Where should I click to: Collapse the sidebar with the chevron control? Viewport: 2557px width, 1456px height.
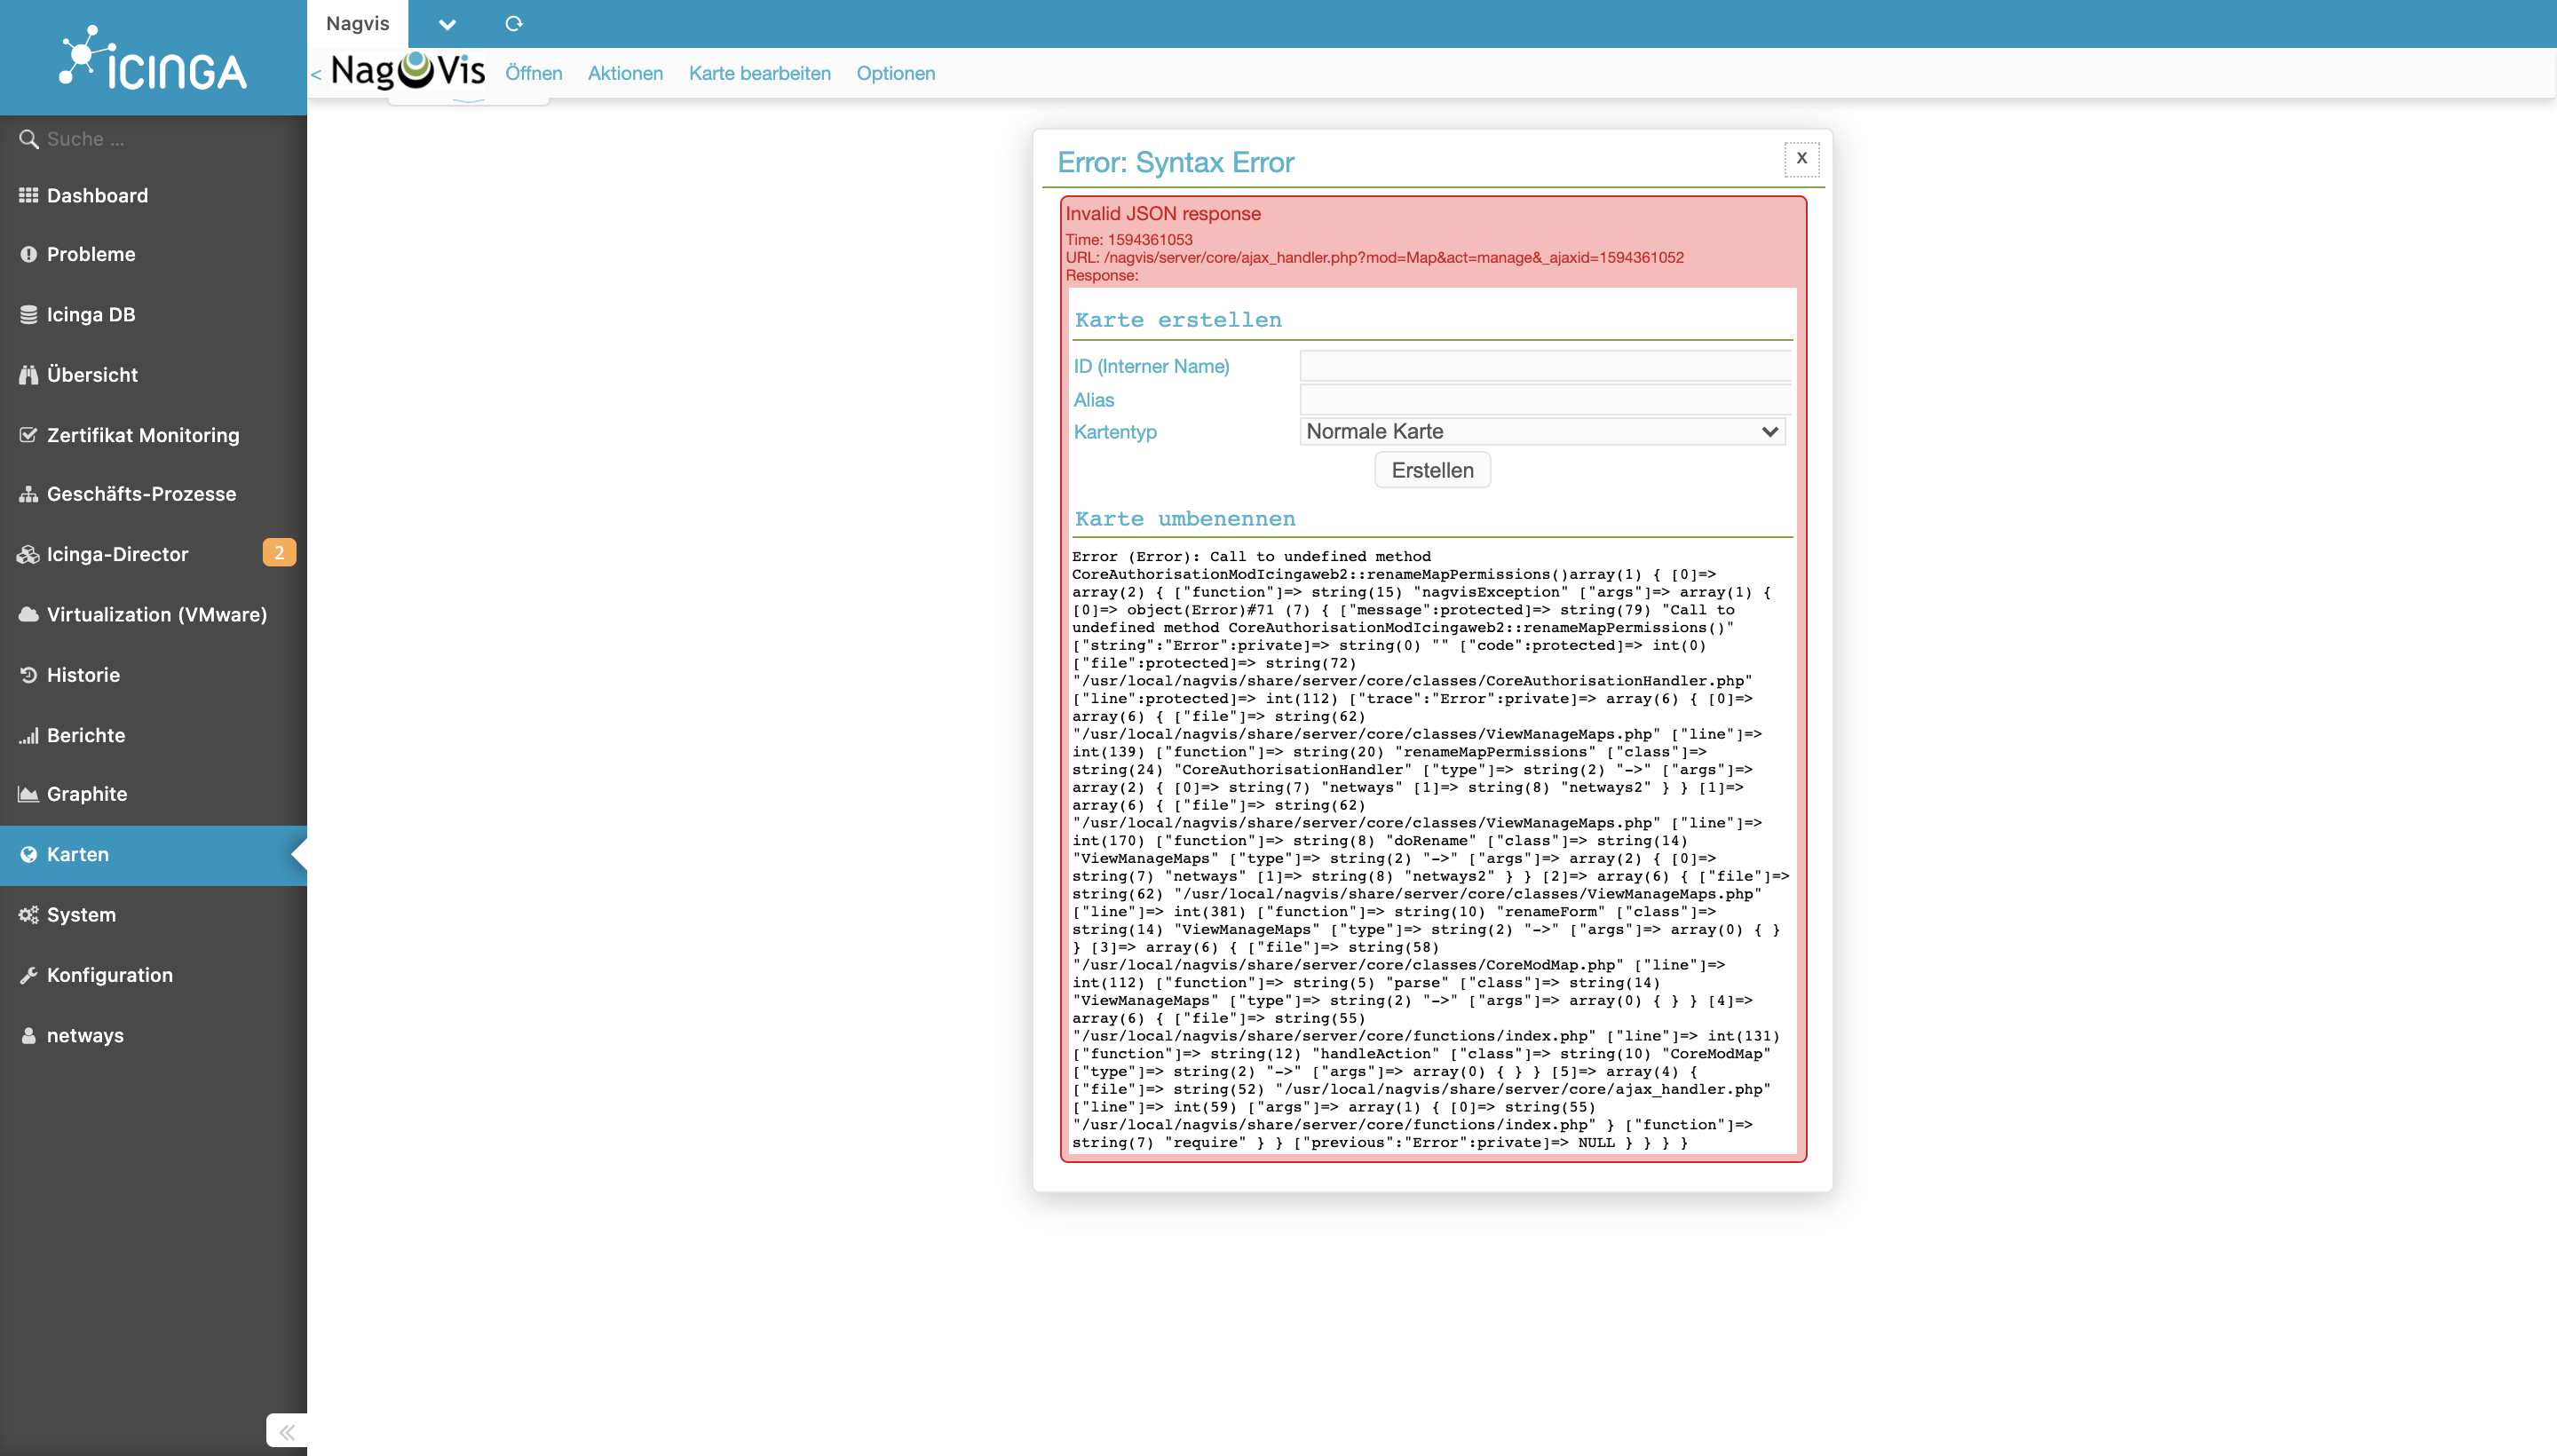pos(286,1430)
